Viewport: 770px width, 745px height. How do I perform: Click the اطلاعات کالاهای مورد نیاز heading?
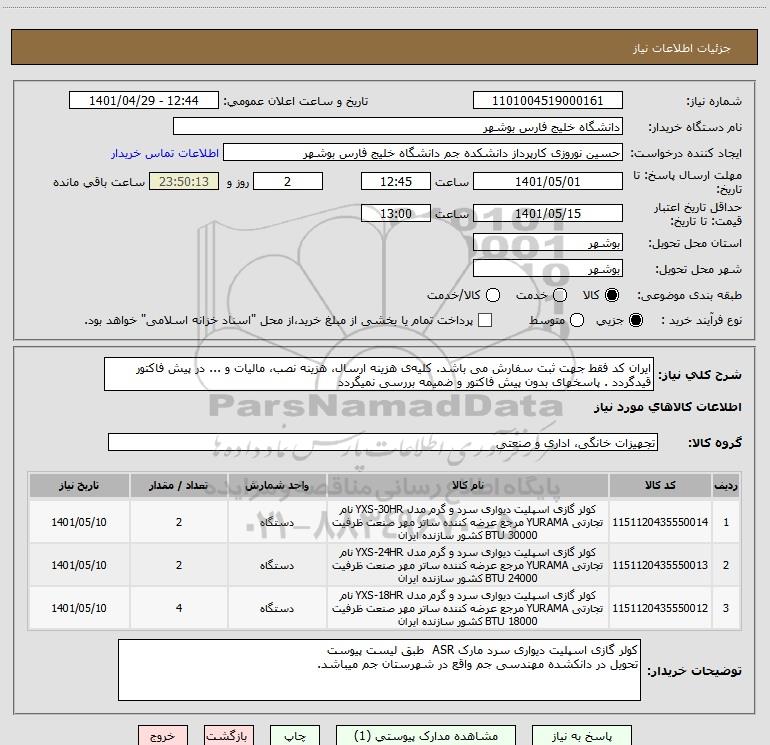667,407
